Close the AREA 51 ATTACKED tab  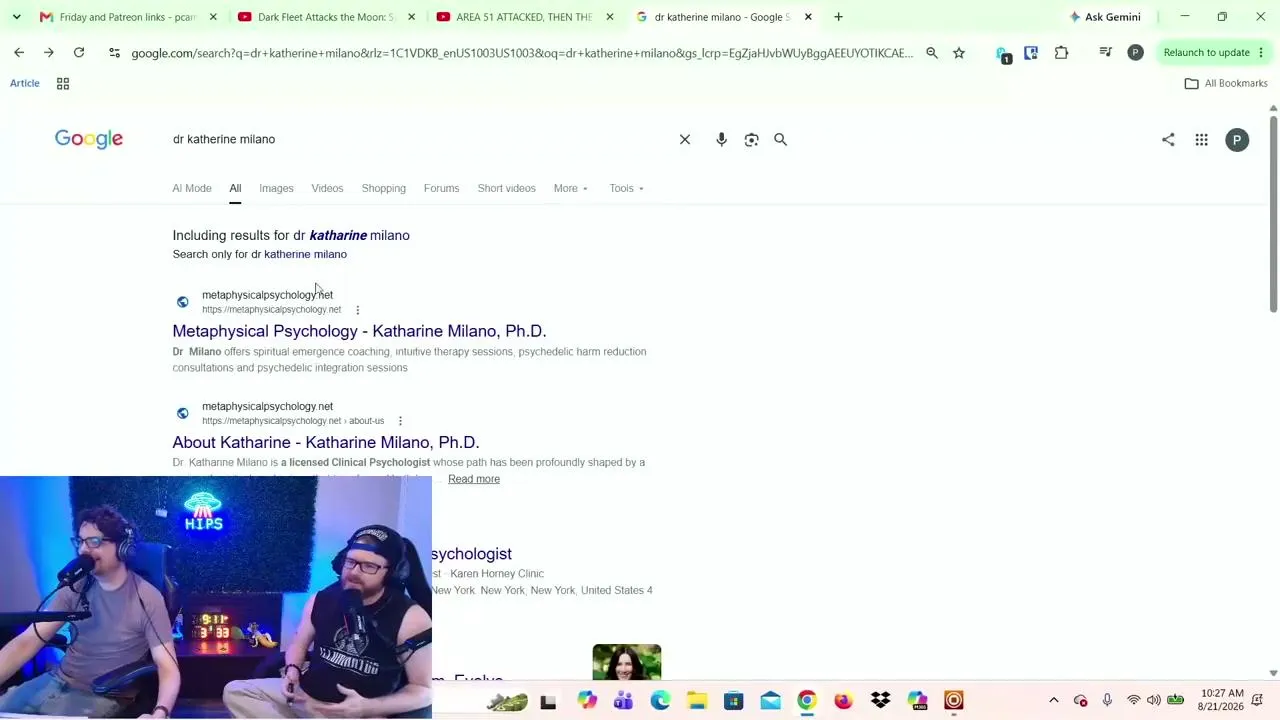pyautogui.click(x=609, y=17)
